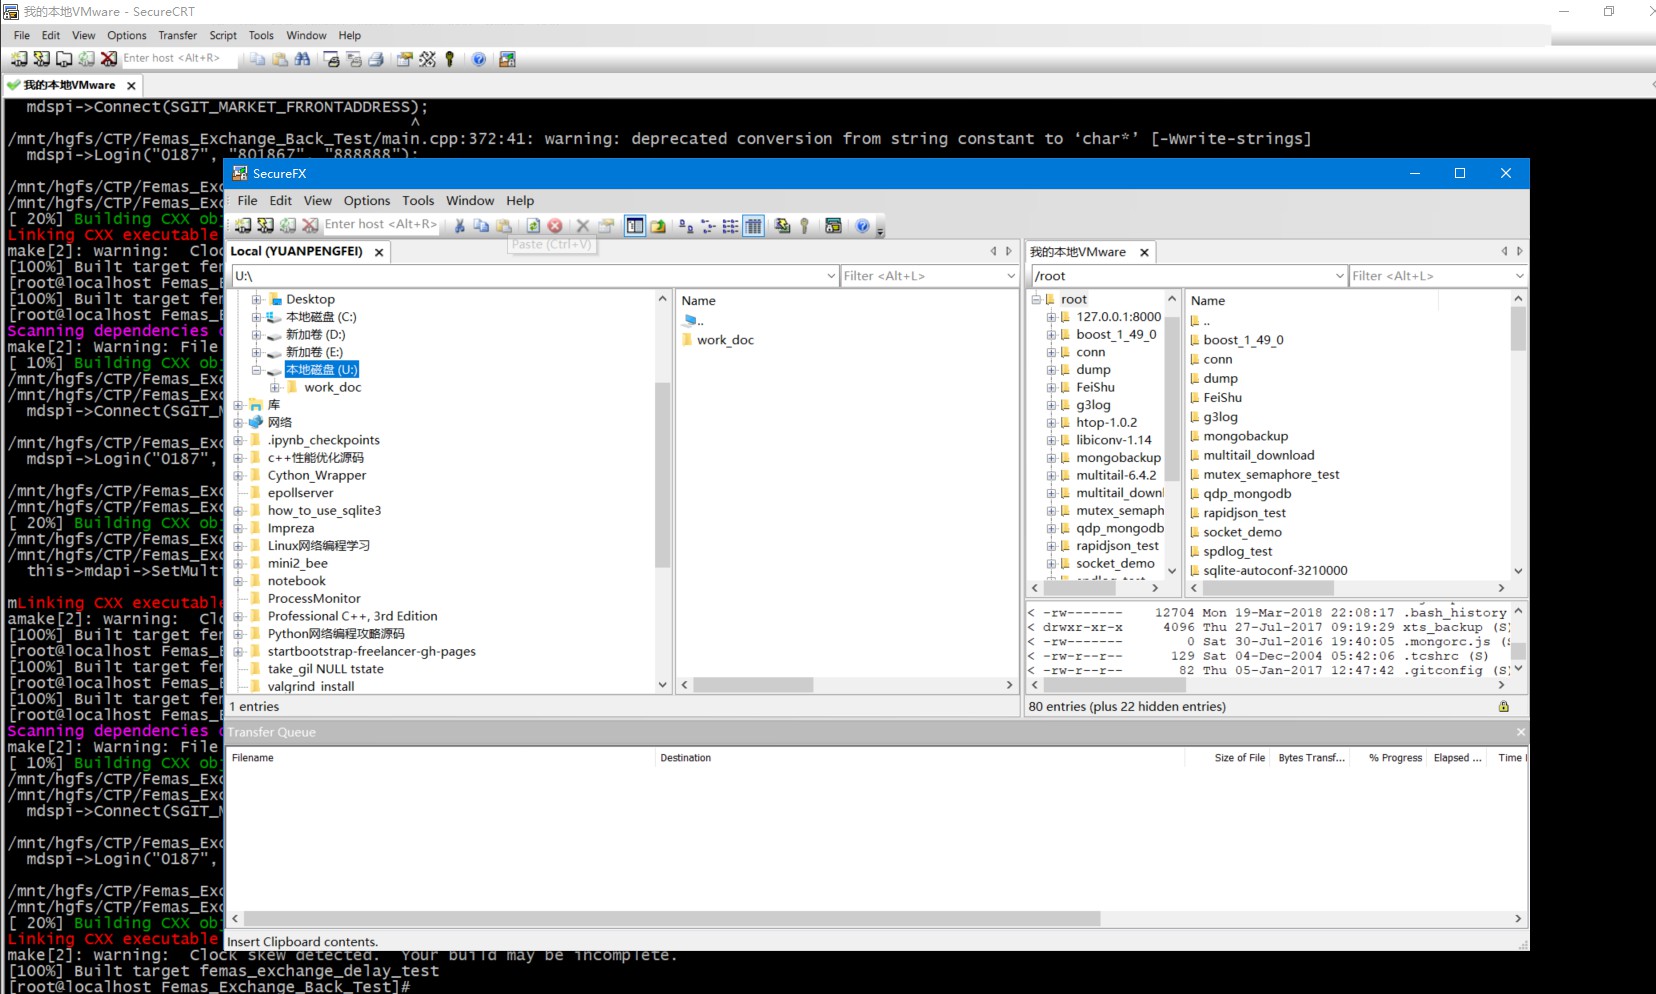Click the key icon in SecureCRT toolbar

[450, 59]
